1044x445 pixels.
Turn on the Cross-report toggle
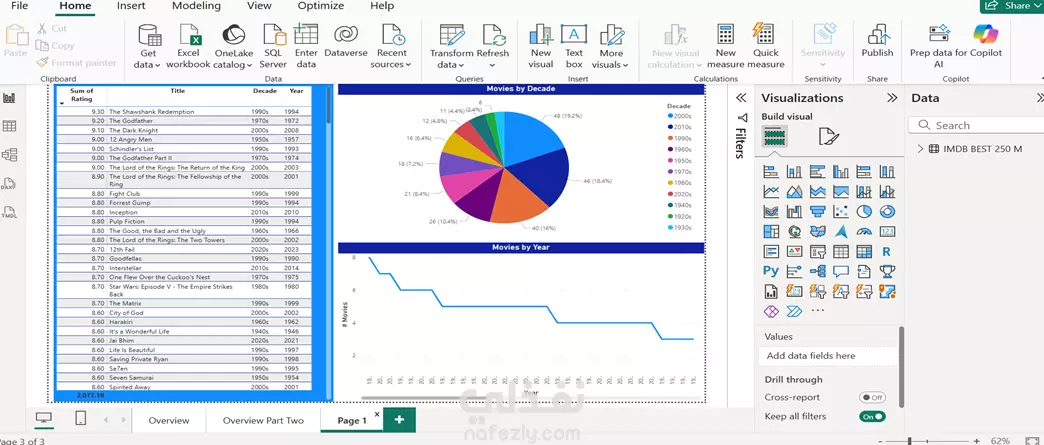tap(872, 398)
